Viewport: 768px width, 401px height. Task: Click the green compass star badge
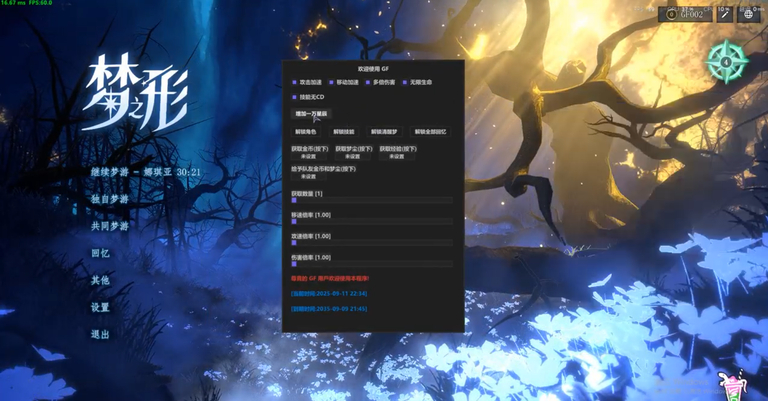pyautogui.click(x=726, y=62)
